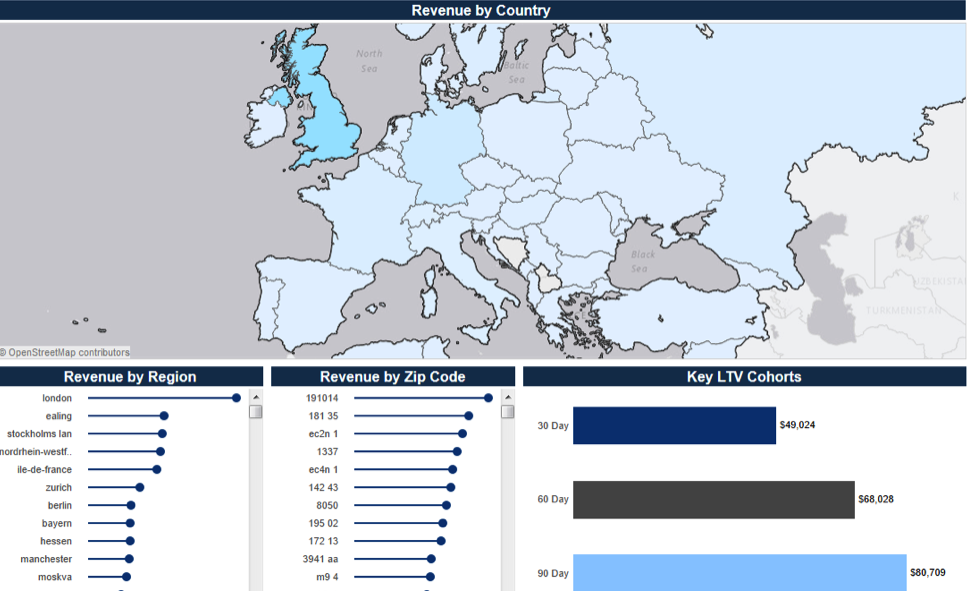Click the 60 Day gray bar
967x591 pixels.
[713, 499]
